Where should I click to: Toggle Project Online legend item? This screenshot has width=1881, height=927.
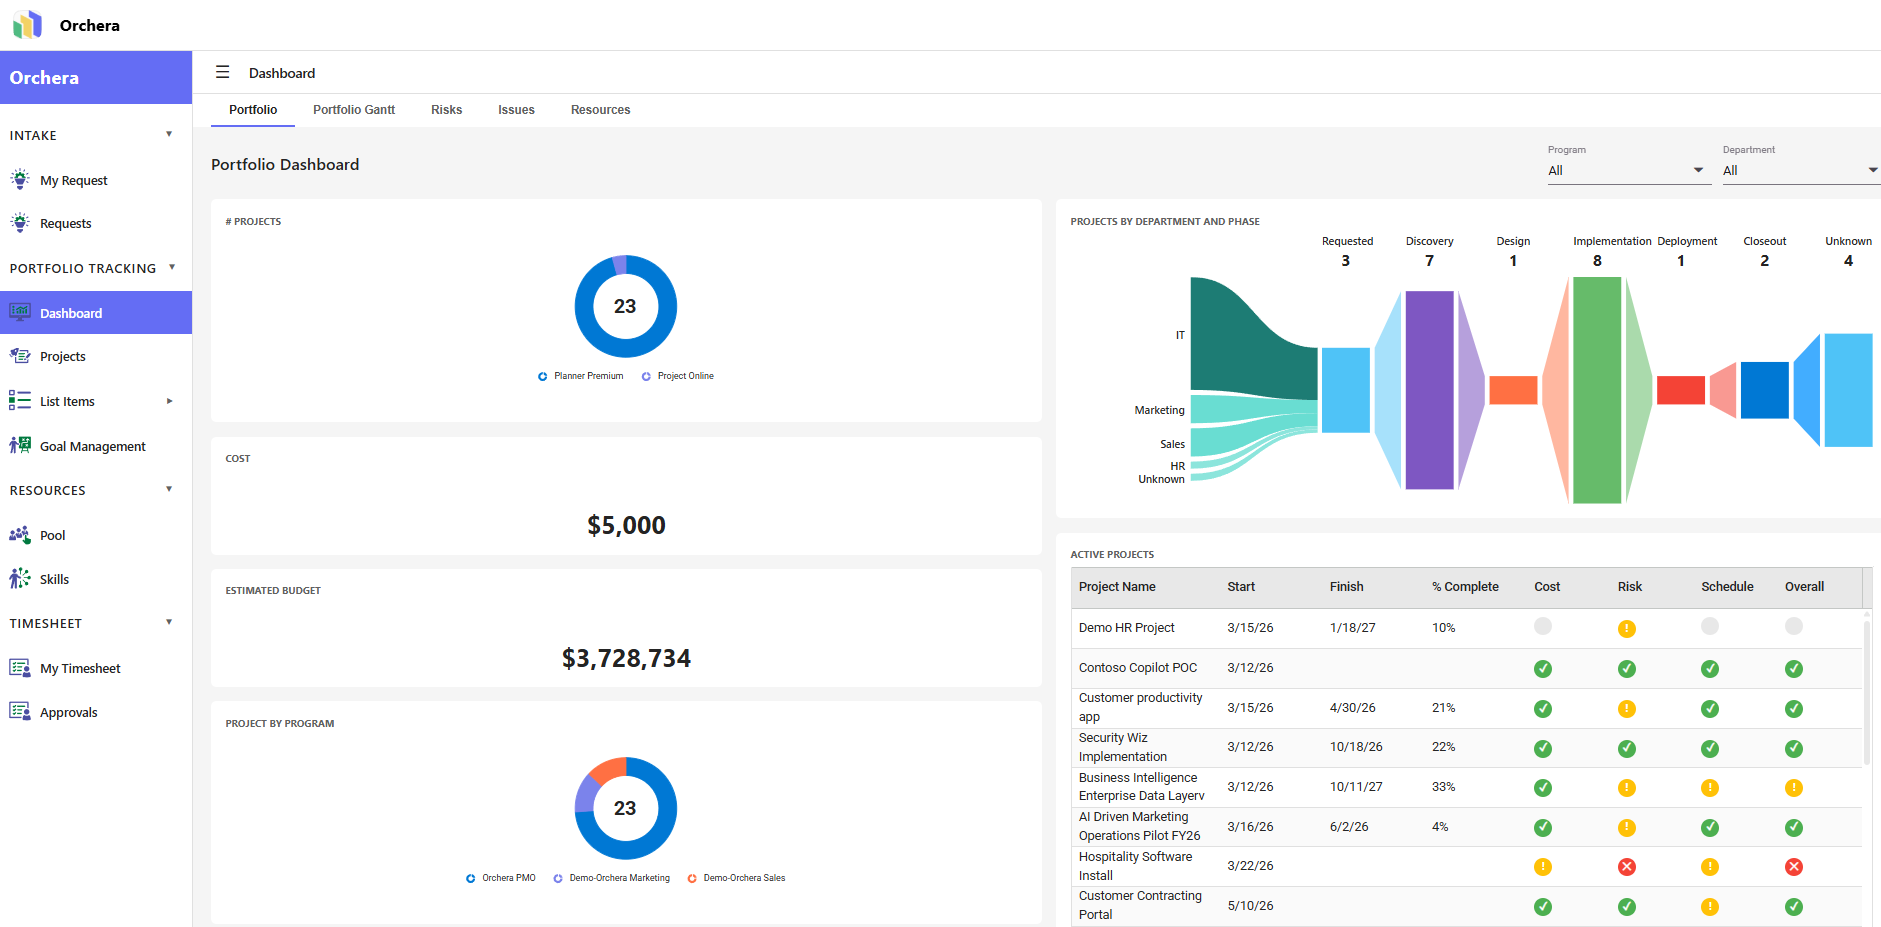[678, 376]
